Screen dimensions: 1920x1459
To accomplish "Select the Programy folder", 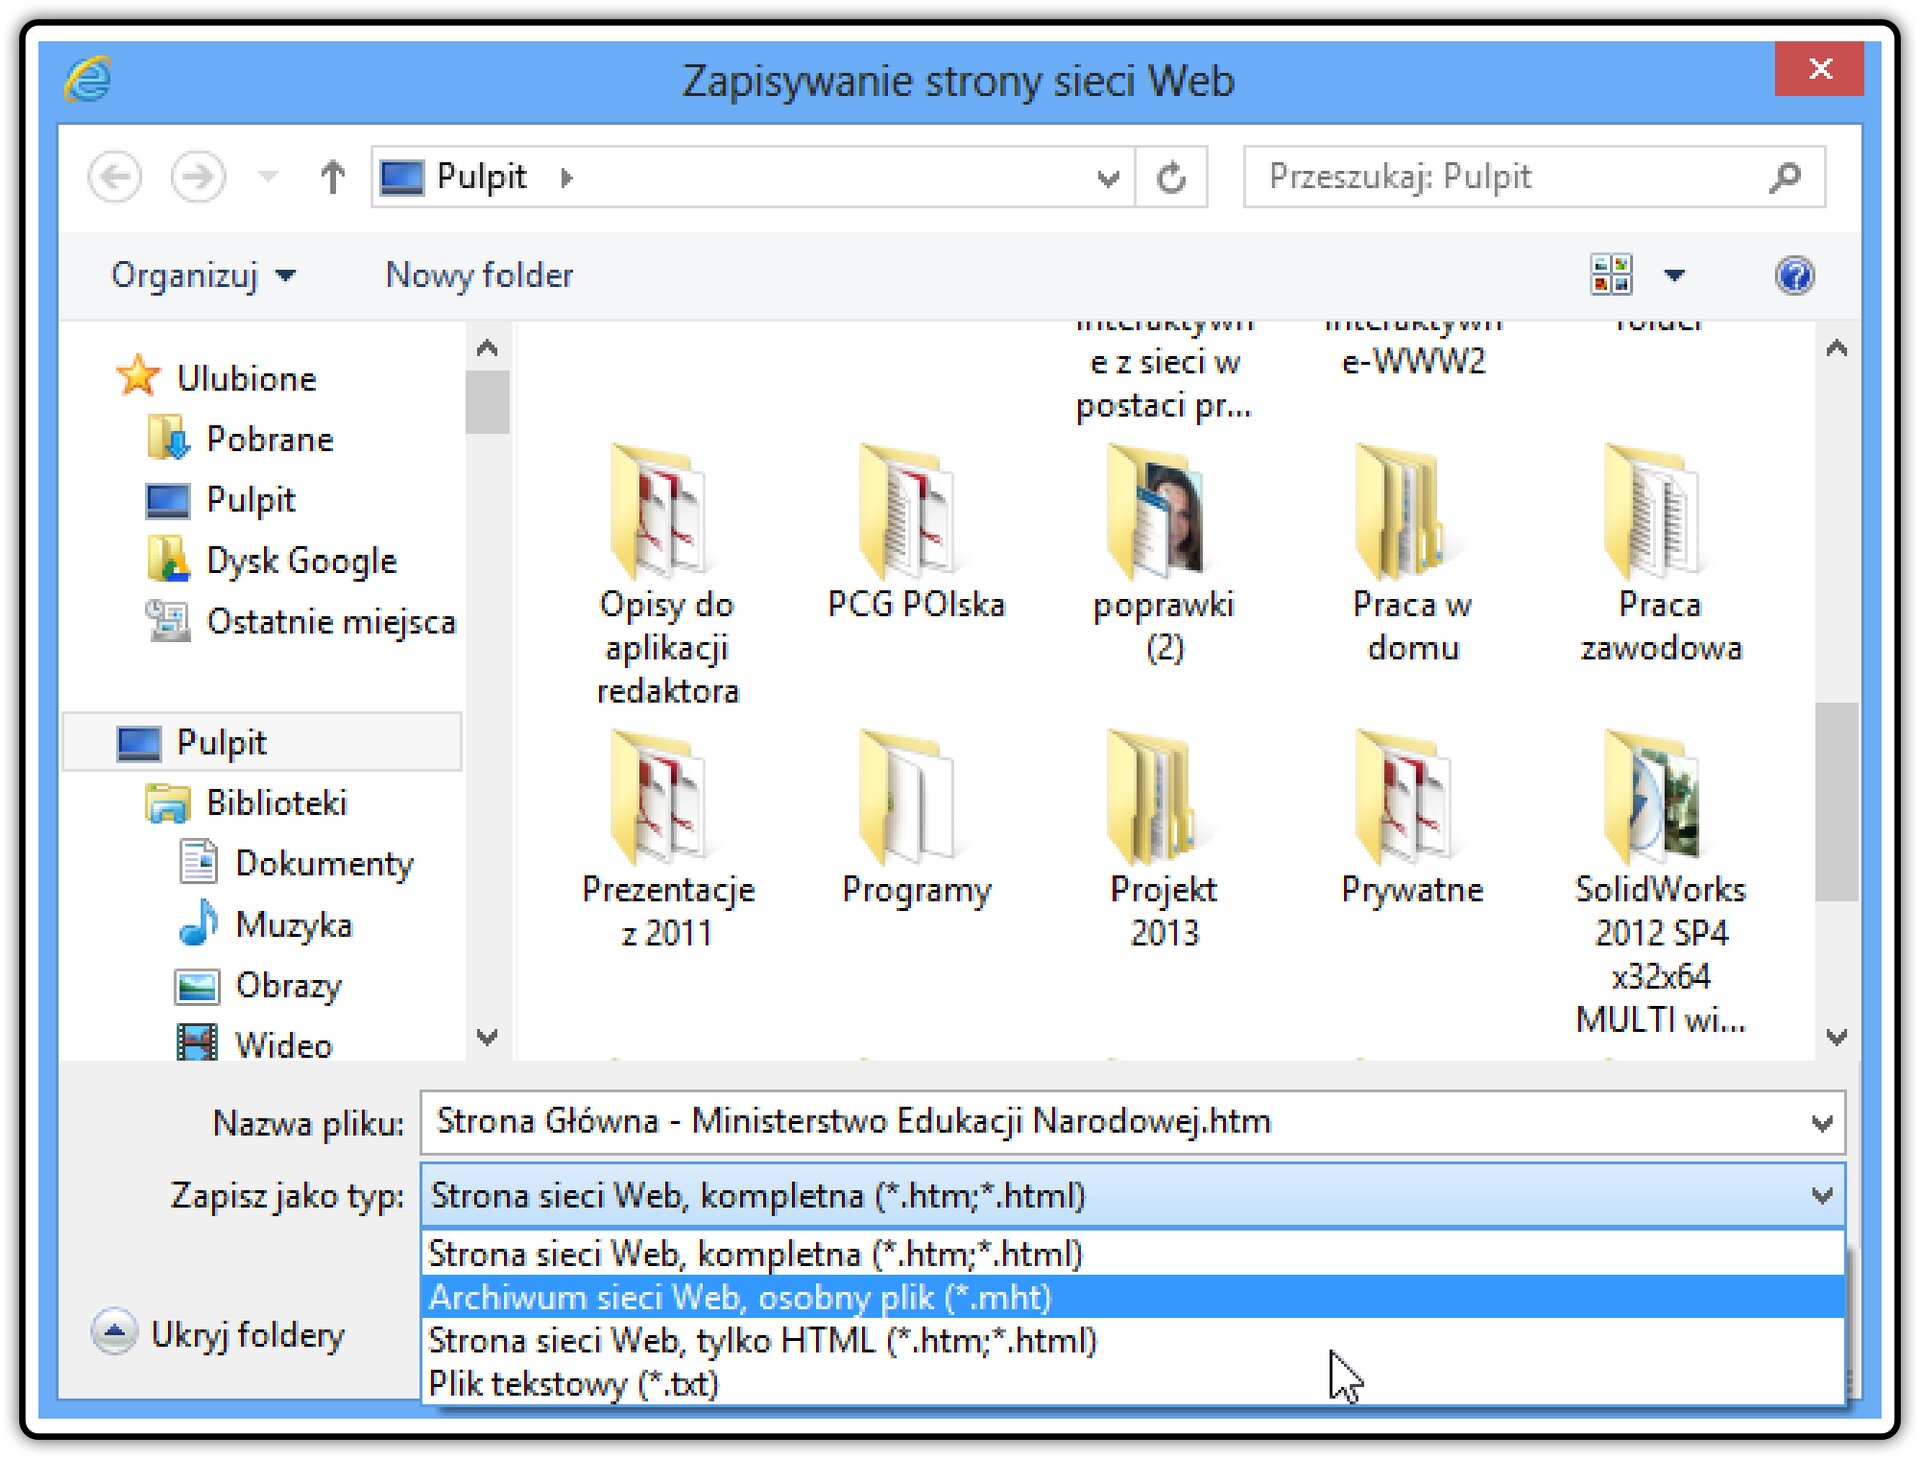I will (x=915, y=820).
